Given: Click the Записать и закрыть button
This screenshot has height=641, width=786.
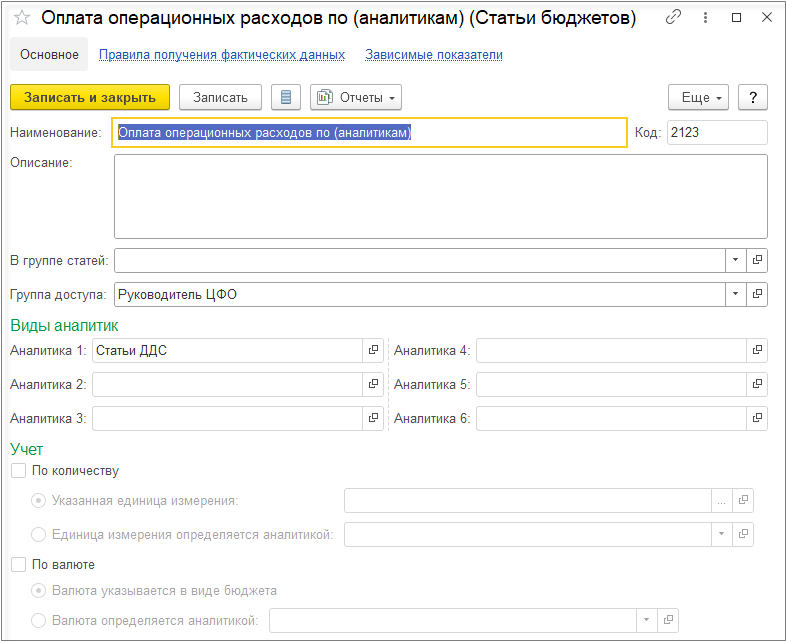Looking at the screenshot, I should [90, 97].
